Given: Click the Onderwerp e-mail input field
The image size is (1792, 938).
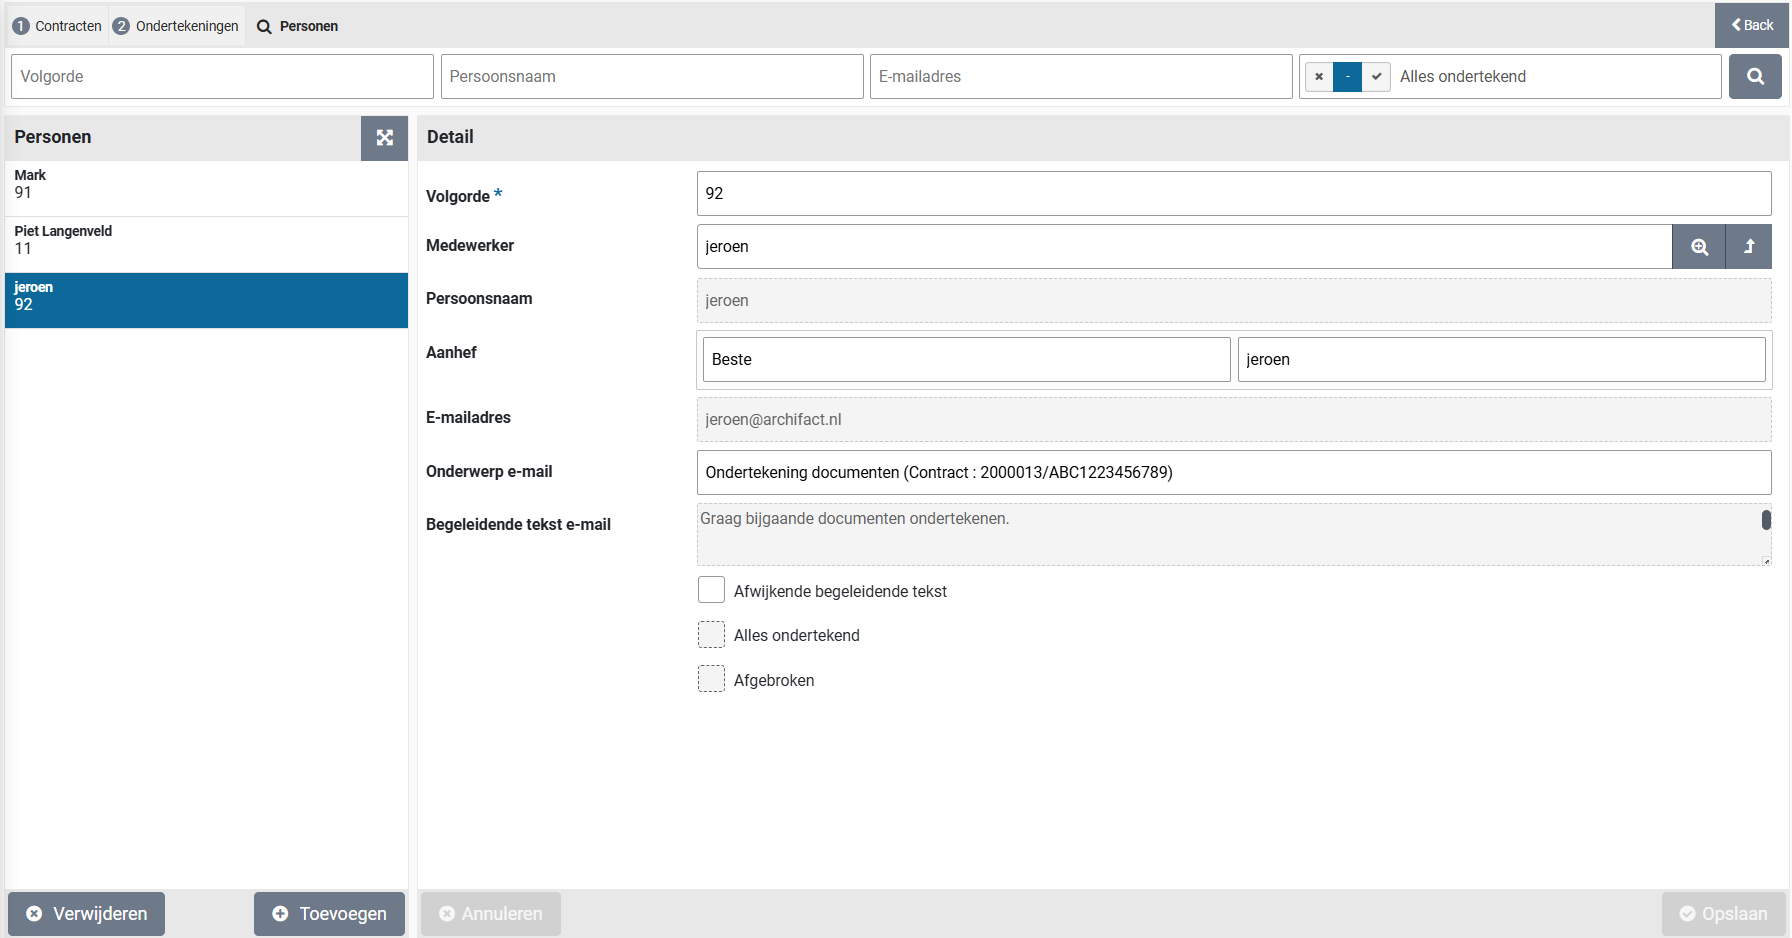Looking at the screenshot, I should pos(1233,472).
